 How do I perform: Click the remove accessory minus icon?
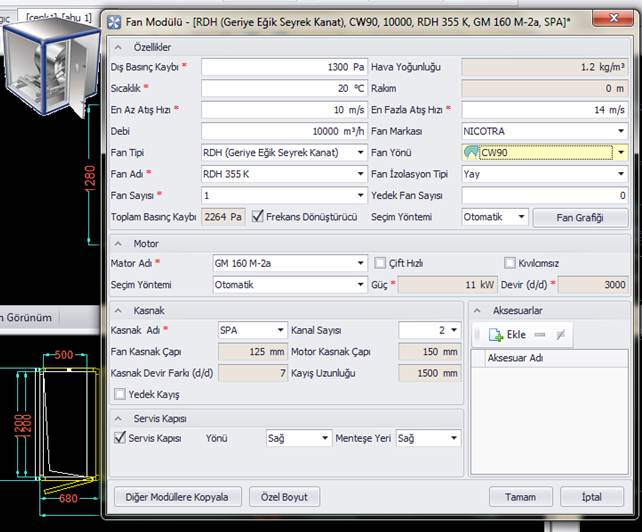tap(540, 336)
